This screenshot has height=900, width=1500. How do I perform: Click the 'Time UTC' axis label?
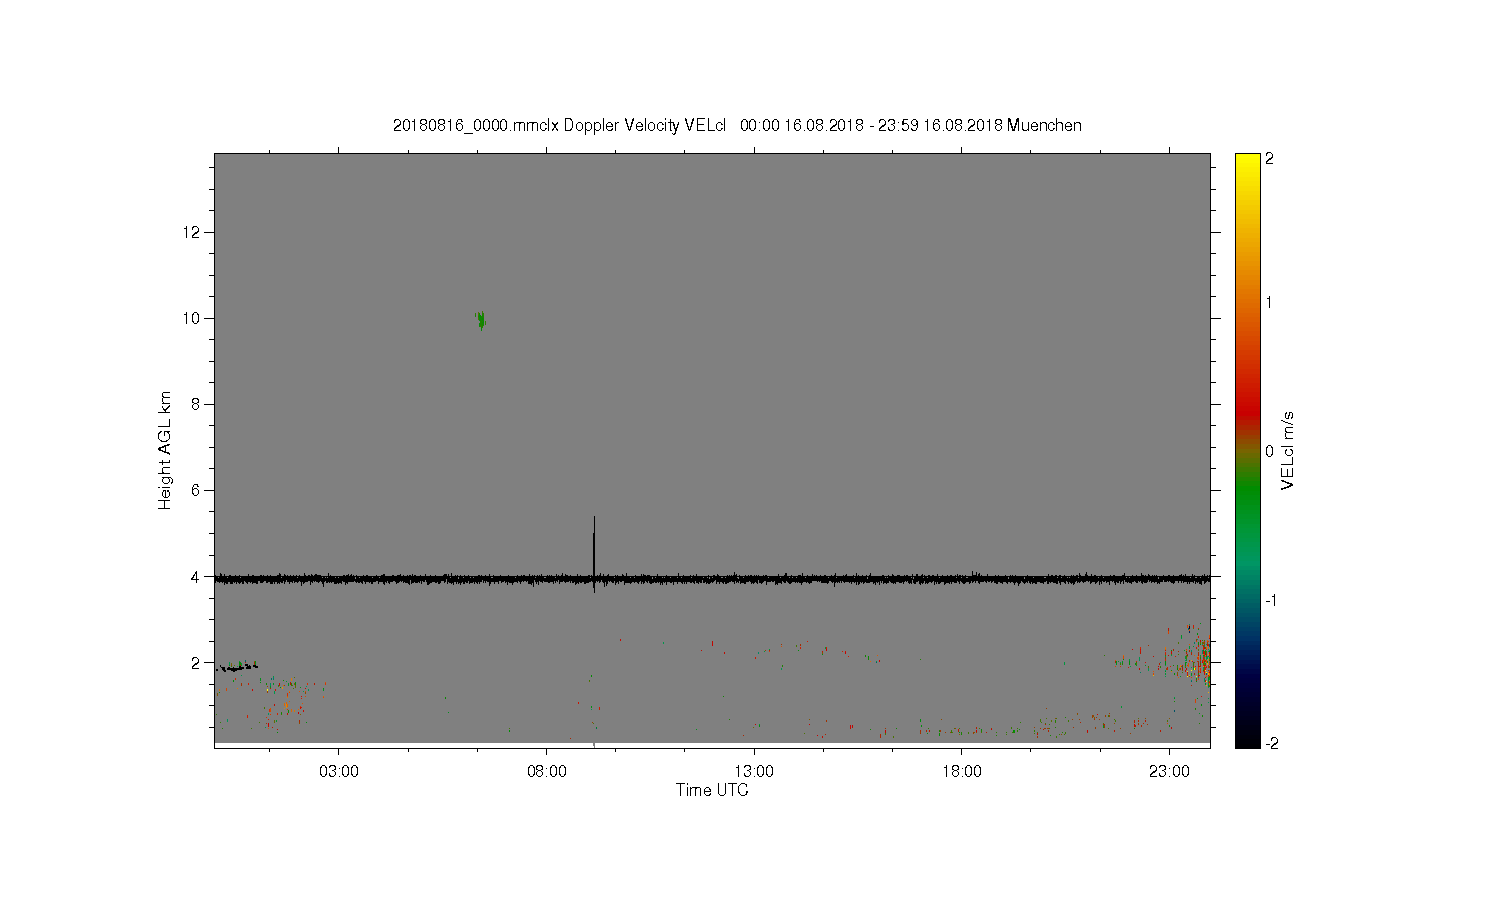[712, 790]
